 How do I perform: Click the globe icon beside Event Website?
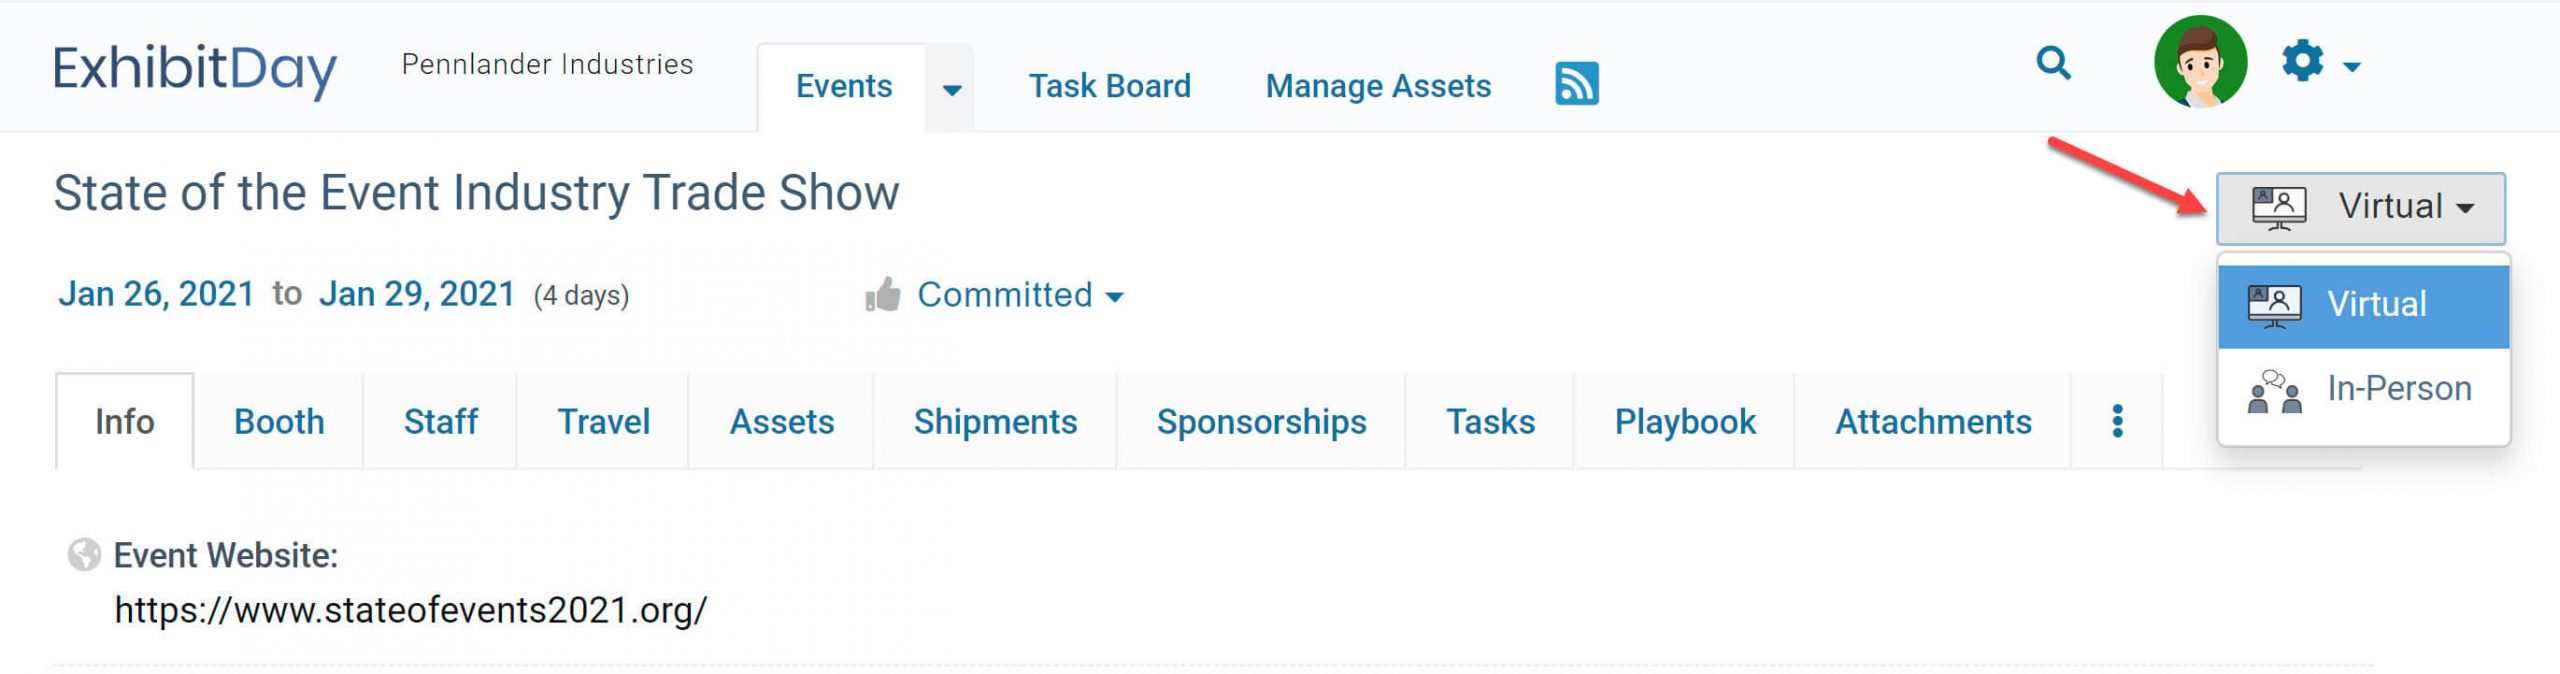pyautogui.click(x=84, y=554)
